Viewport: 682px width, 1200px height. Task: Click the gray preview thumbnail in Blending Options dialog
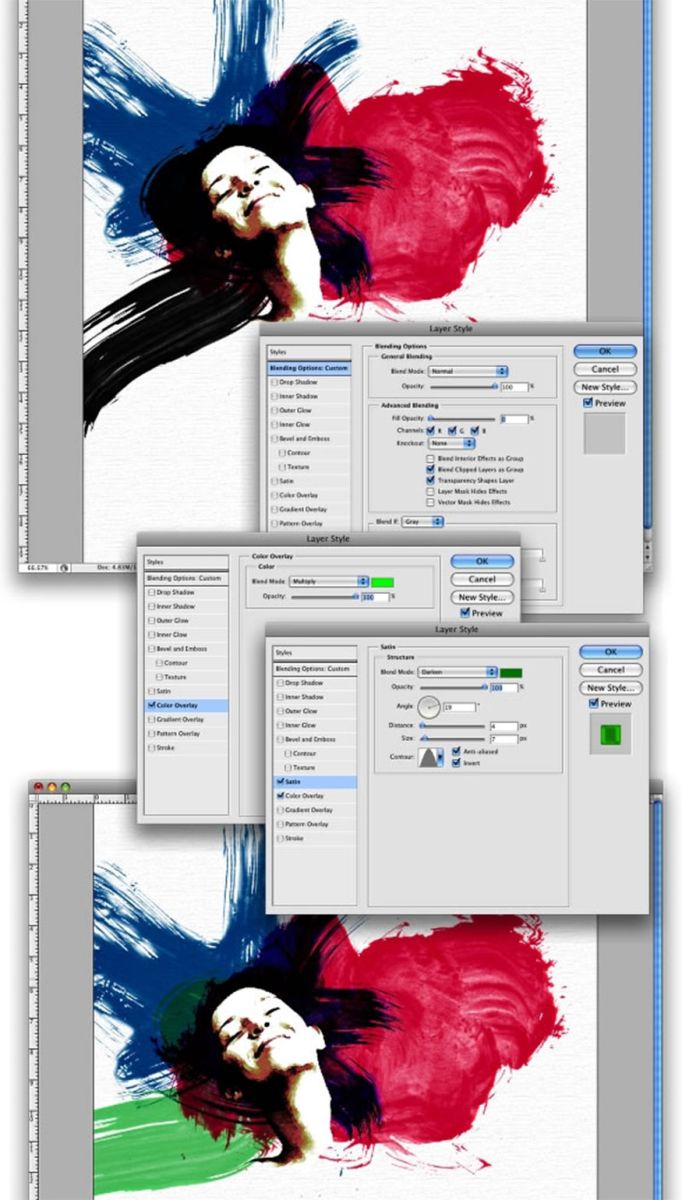pyautogui.click(x=605, y=433)
